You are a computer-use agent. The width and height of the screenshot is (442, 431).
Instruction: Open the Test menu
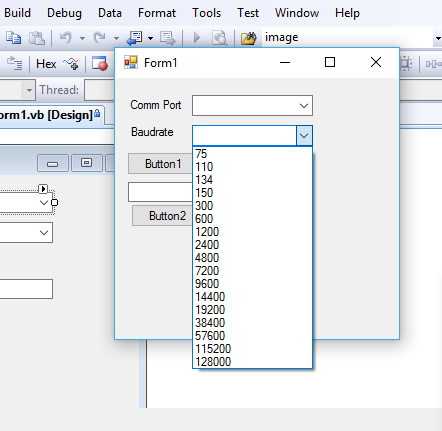248,13
